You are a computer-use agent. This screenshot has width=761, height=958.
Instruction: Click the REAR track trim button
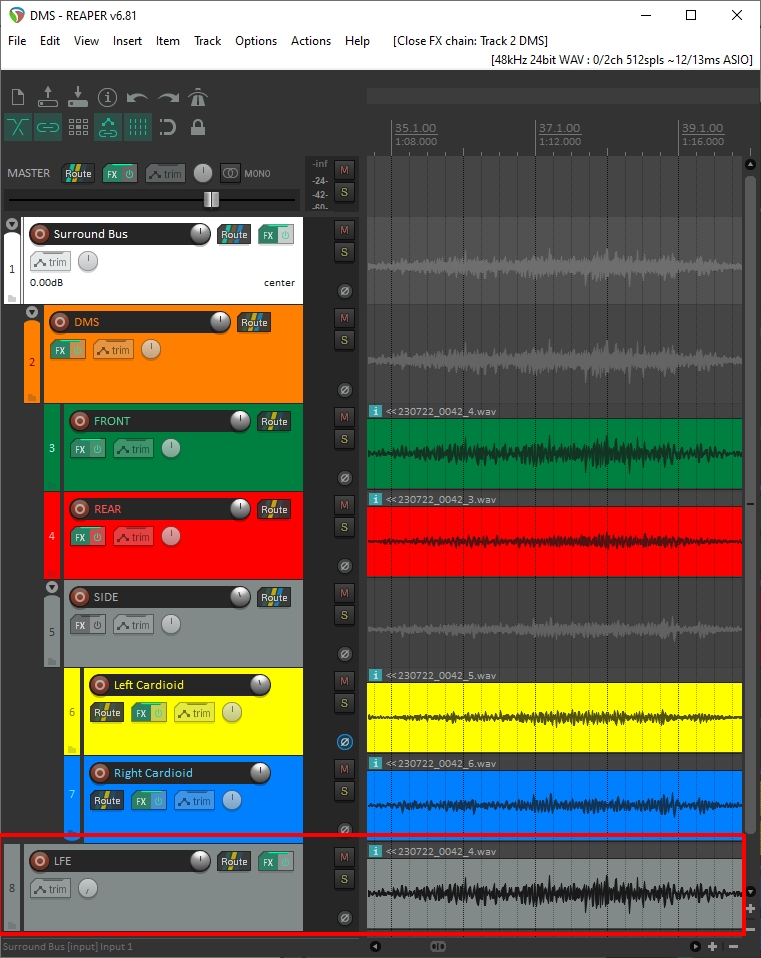point(133,537)
